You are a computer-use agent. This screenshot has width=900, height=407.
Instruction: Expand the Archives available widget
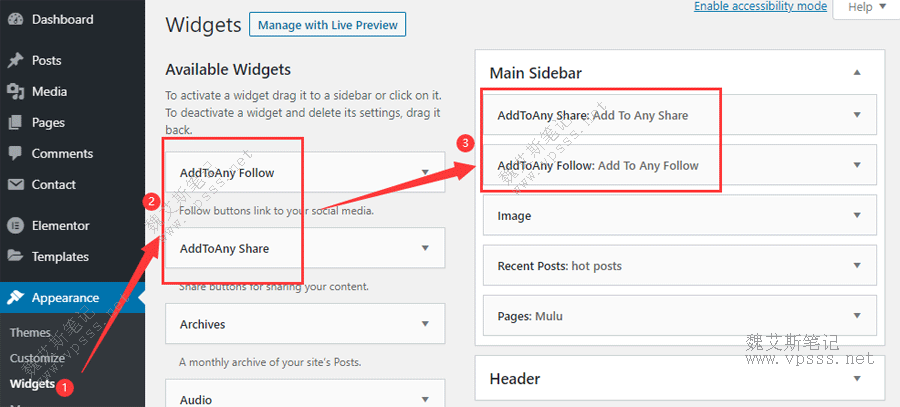pos(425,324)
